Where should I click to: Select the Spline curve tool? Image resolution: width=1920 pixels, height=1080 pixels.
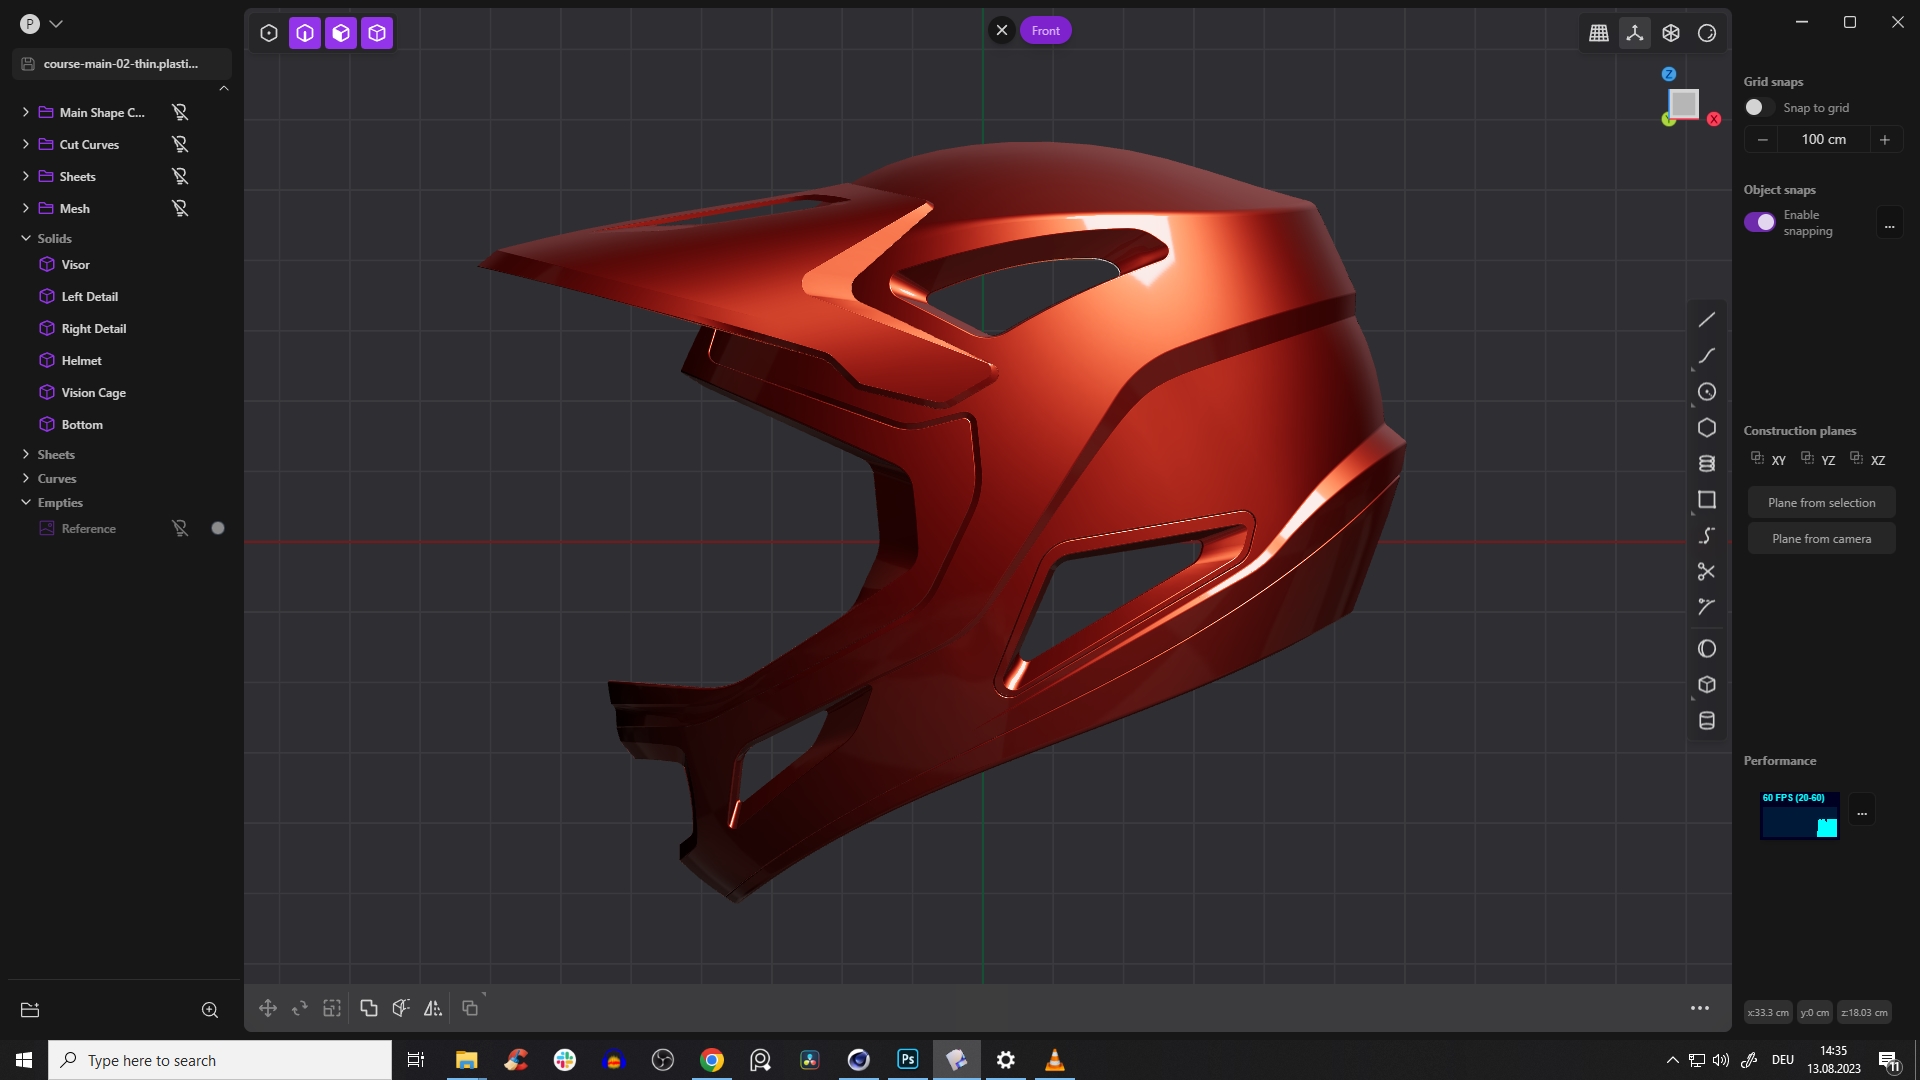1707,535
